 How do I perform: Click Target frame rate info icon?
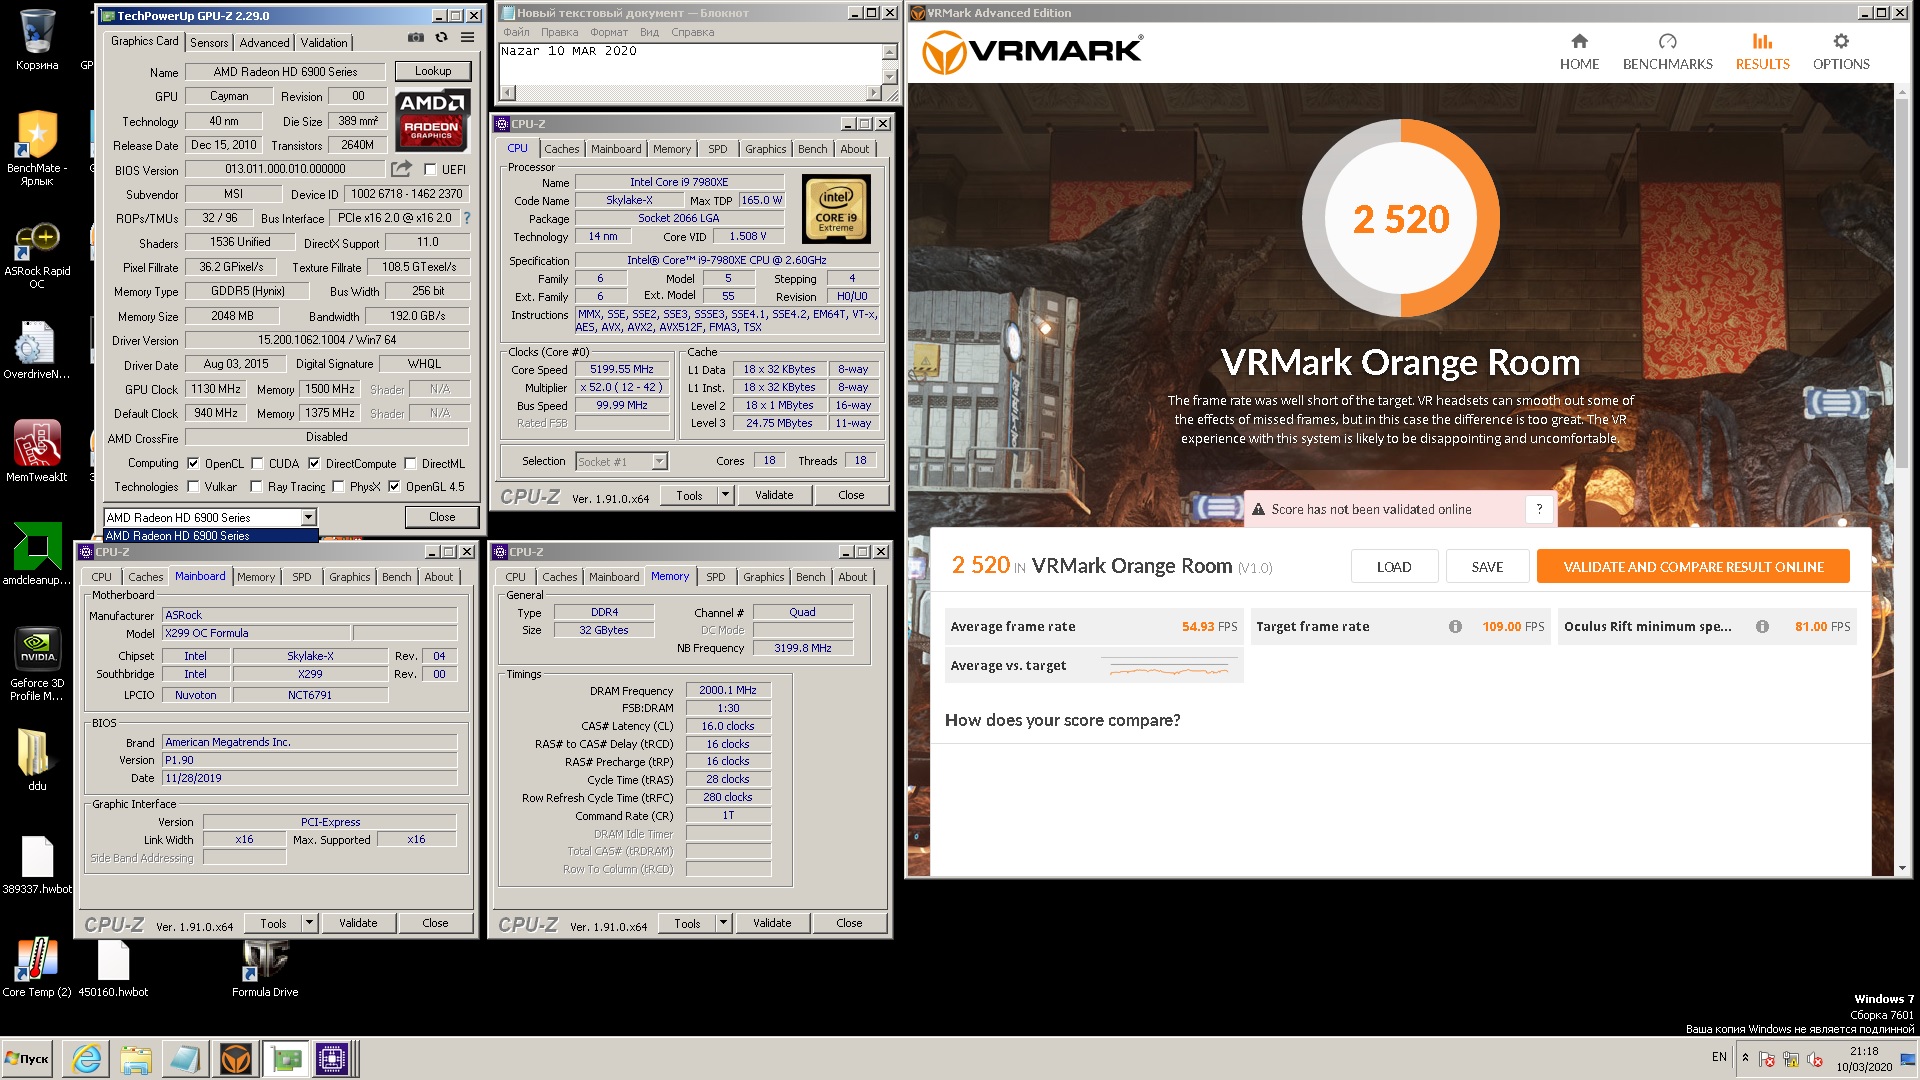(1455, 627)
